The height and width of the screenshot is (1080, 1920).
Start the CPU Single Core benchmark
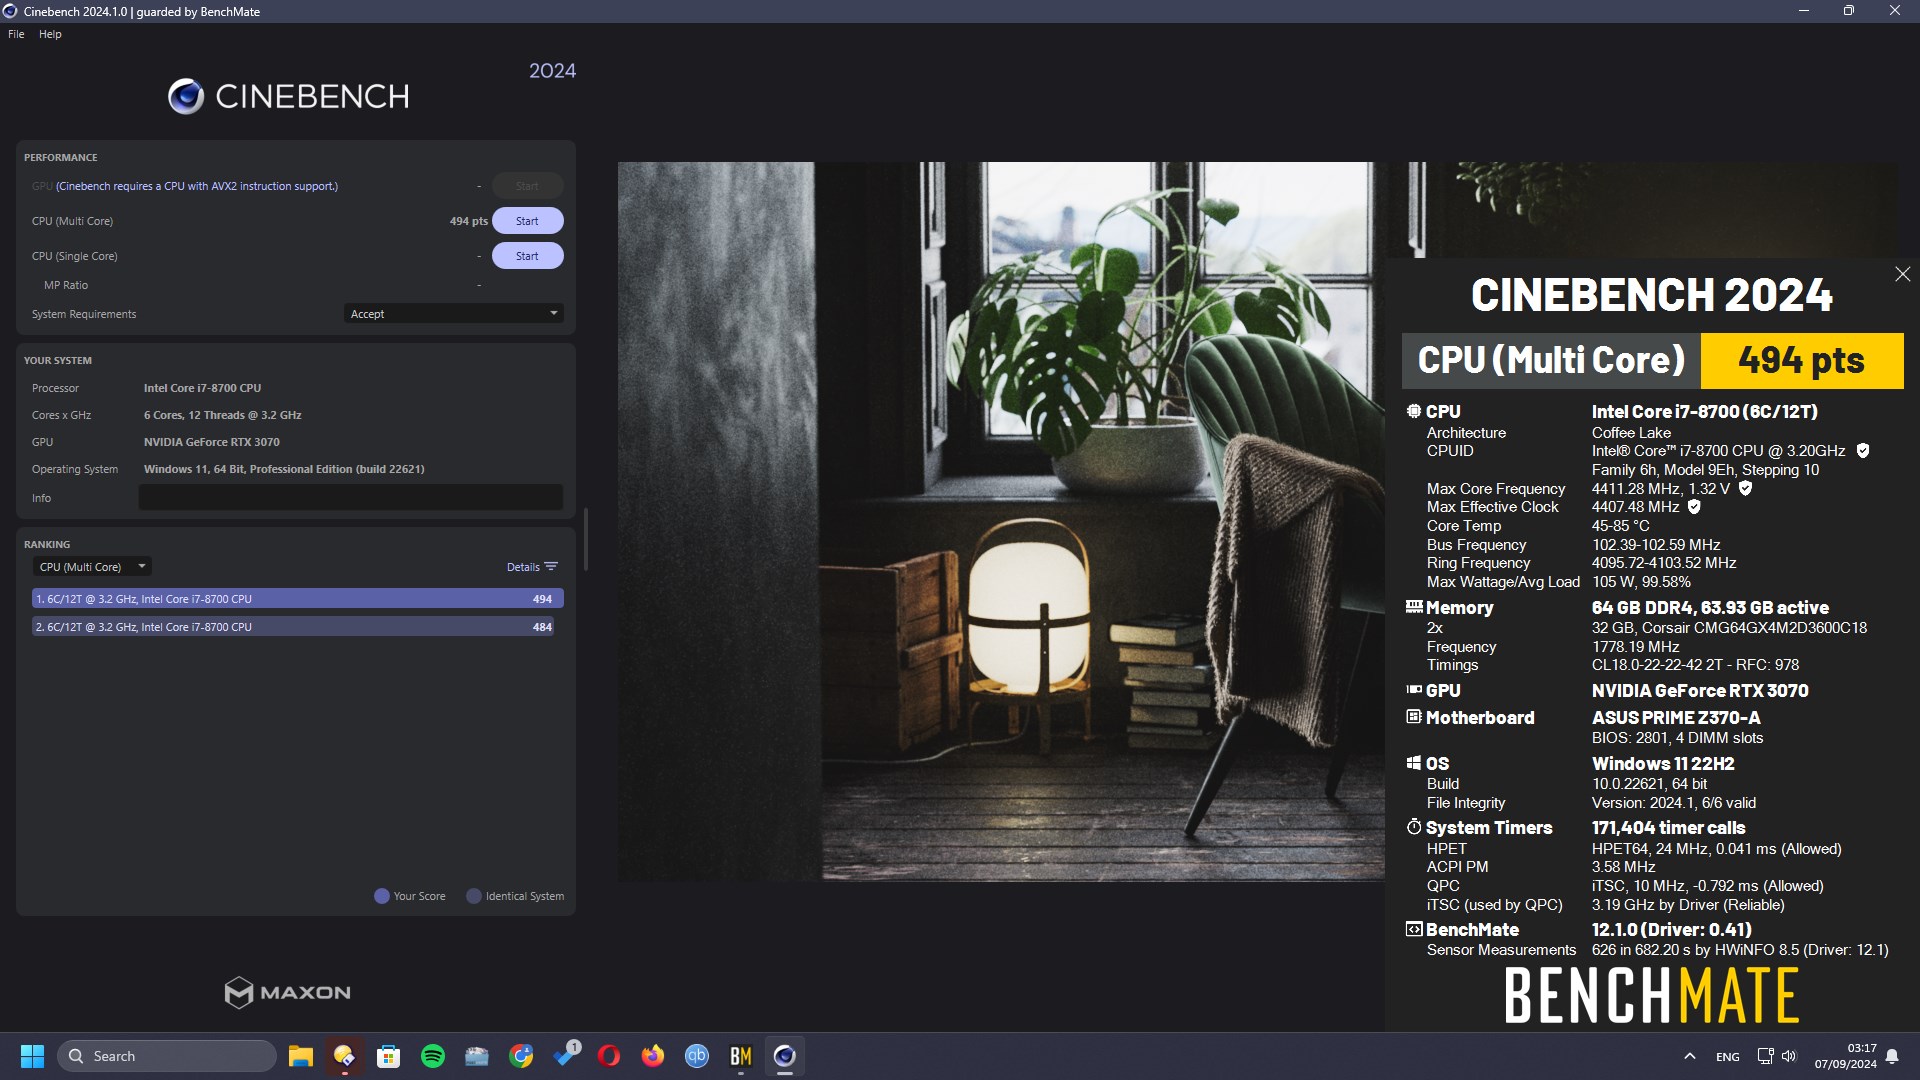[x=527, y=256]
